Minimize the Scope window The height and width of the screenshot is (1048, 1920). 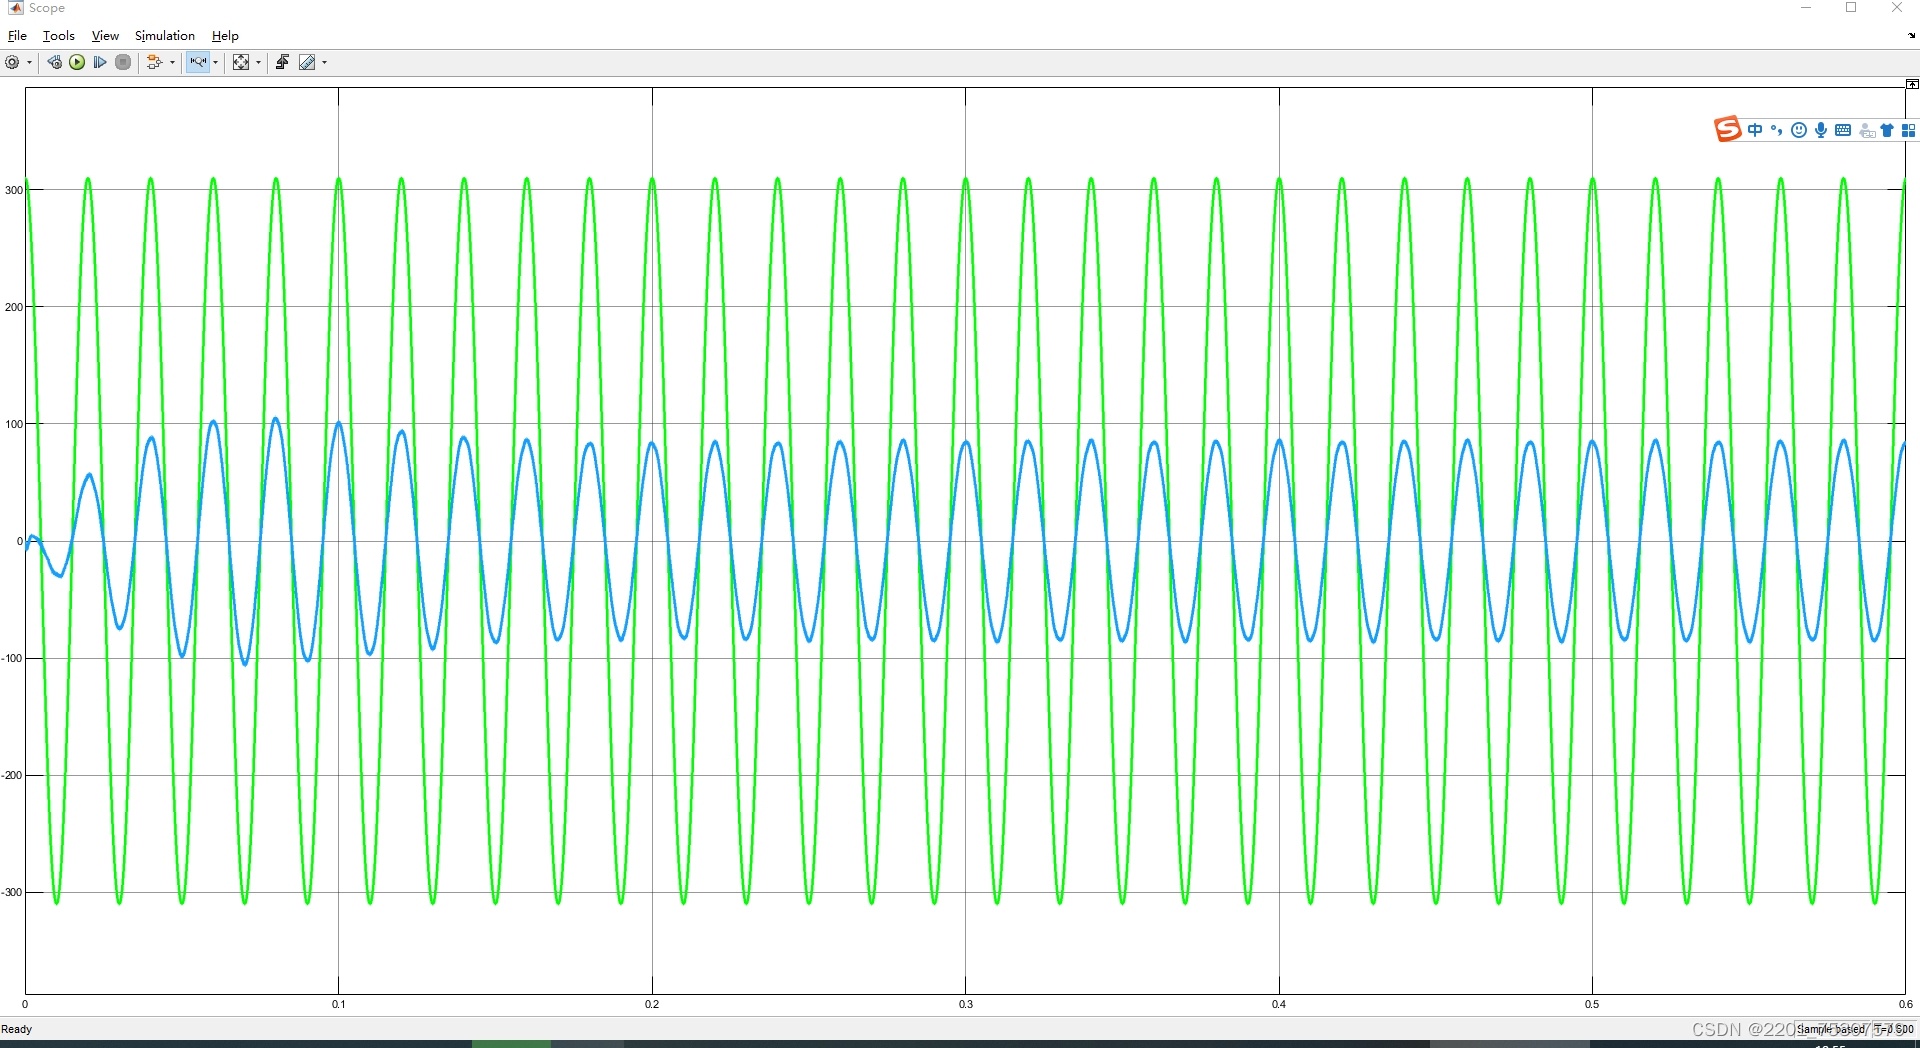(1806, 8)
